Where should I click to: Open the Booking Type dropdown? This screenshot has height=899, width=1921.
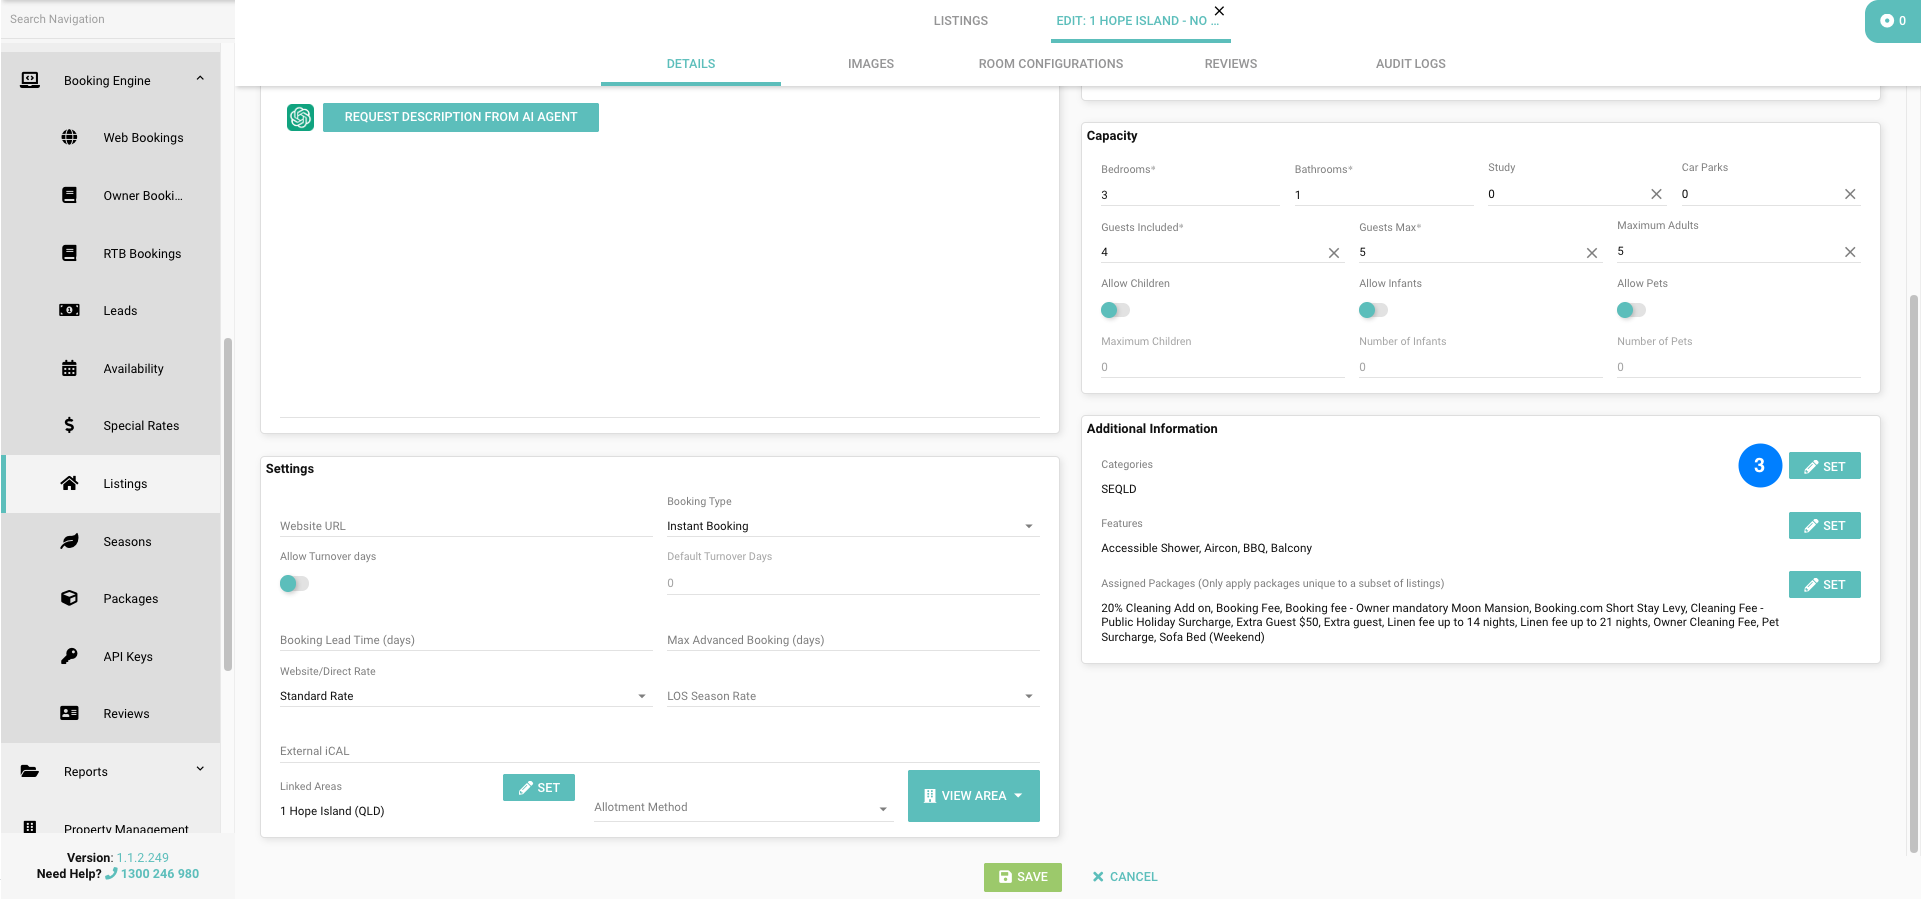pyautogui.click(x=852, y=526)
